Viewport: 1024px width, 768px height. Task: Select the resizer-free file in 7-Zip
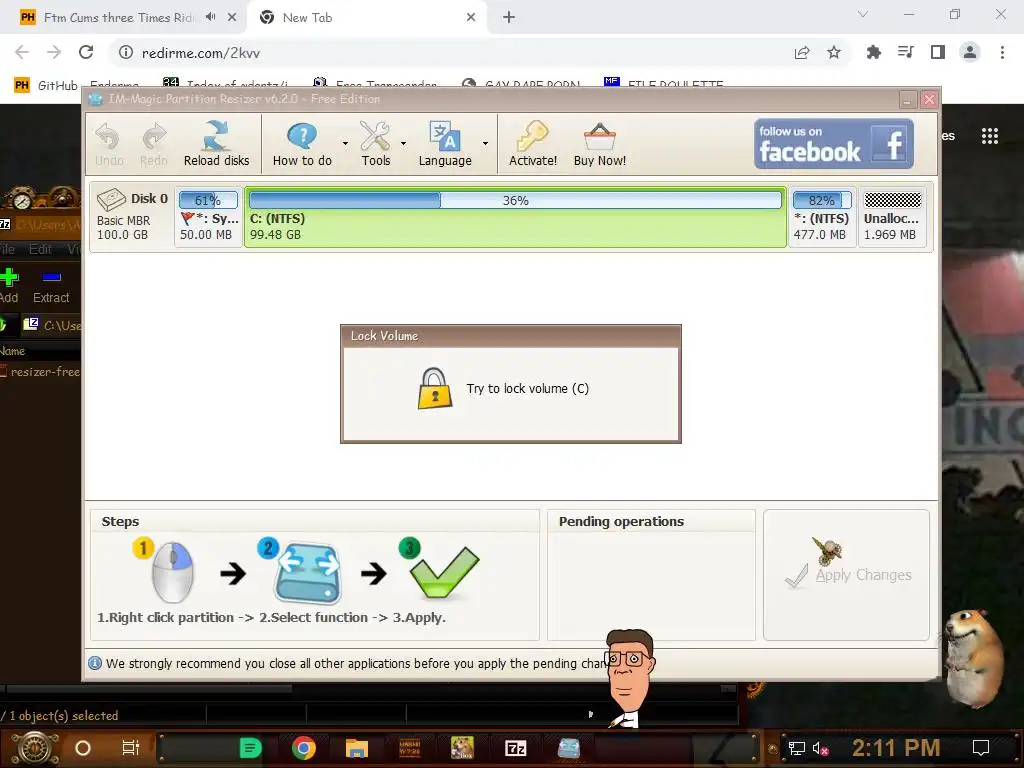(40, 372)
